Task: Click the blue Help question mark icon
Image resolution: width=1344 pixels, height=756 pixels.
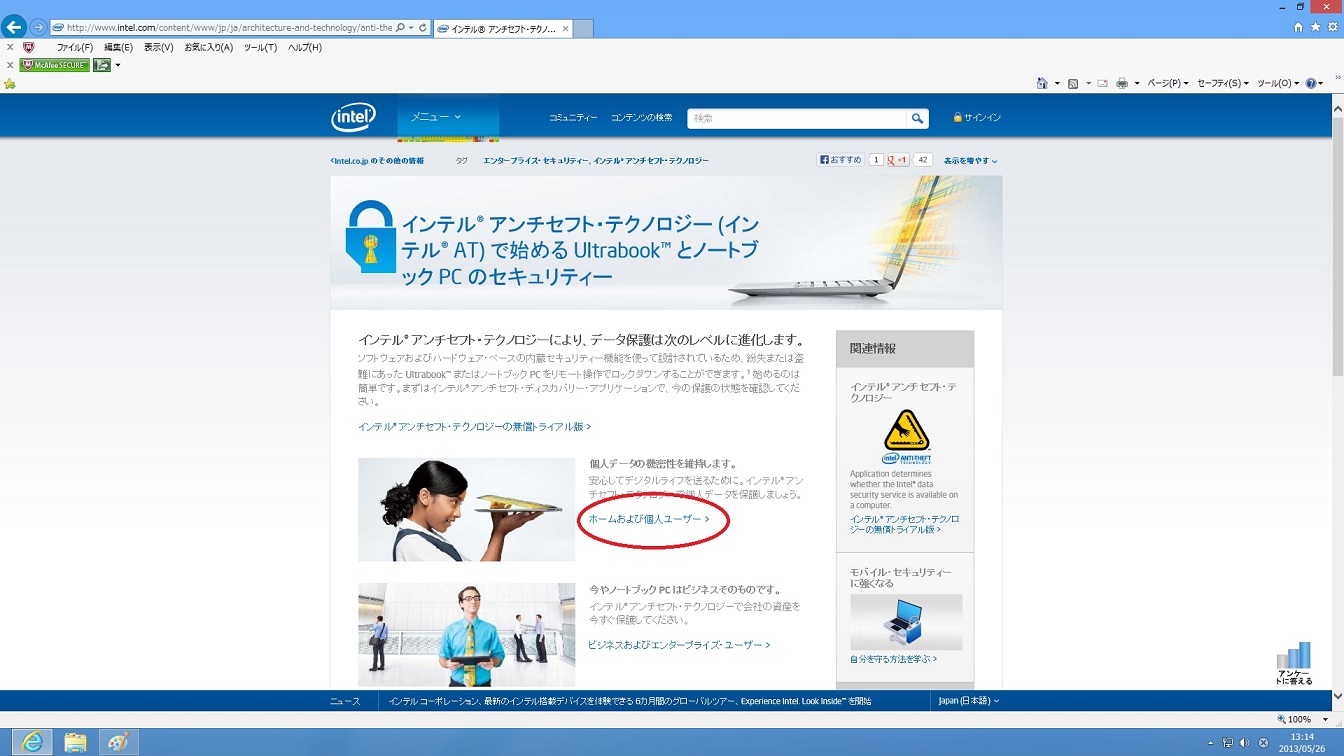Action: click(x=1311, y=83)
